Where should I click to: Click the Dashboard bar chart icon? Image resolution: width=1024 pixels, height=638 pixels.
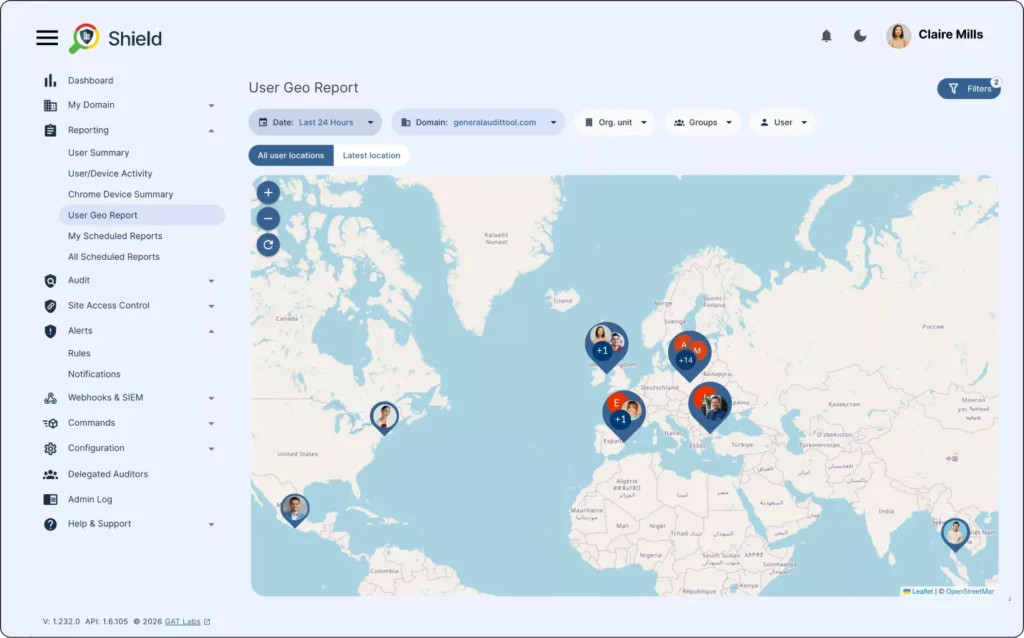(x=51, y=80)
